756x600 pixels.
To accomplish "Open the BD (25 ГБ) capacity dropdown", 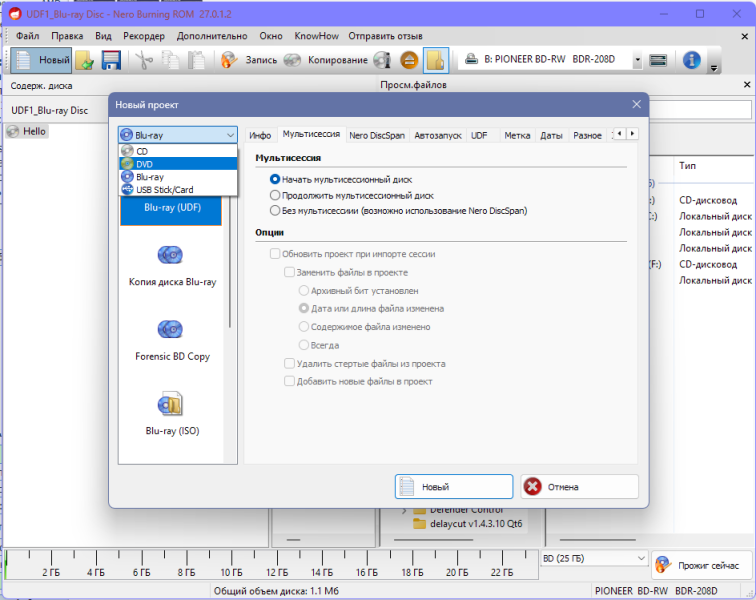I will 594,559.
